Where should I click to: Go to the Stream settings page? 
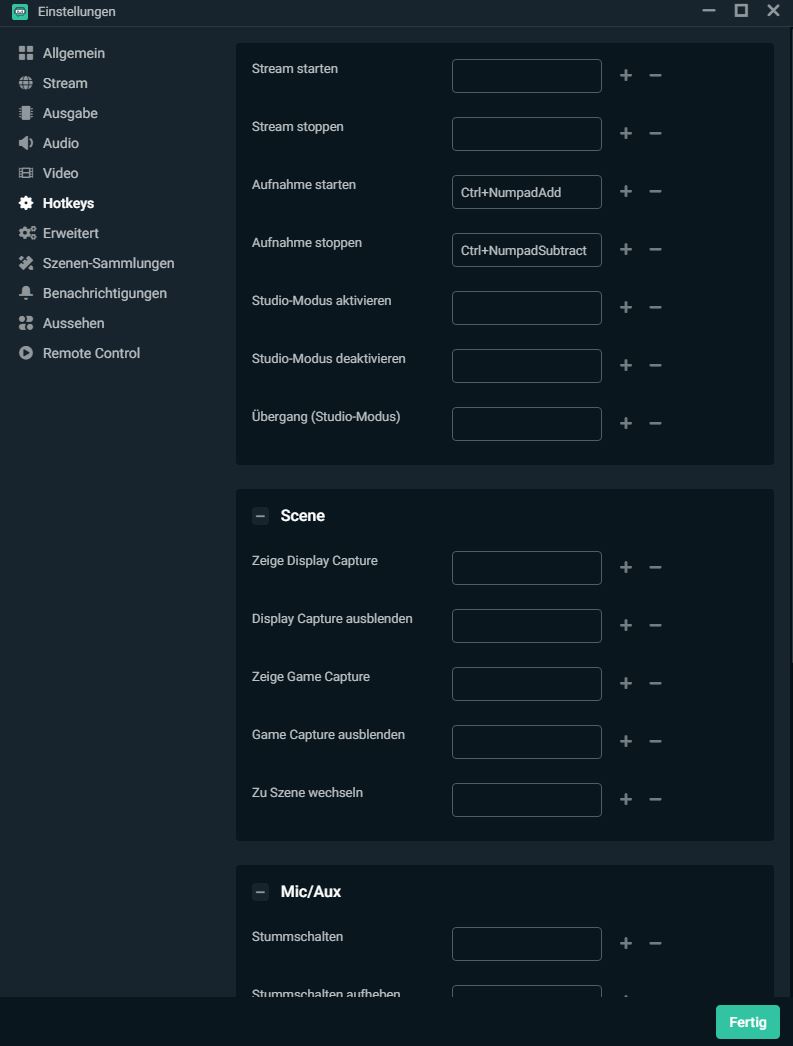click(65, 83)
